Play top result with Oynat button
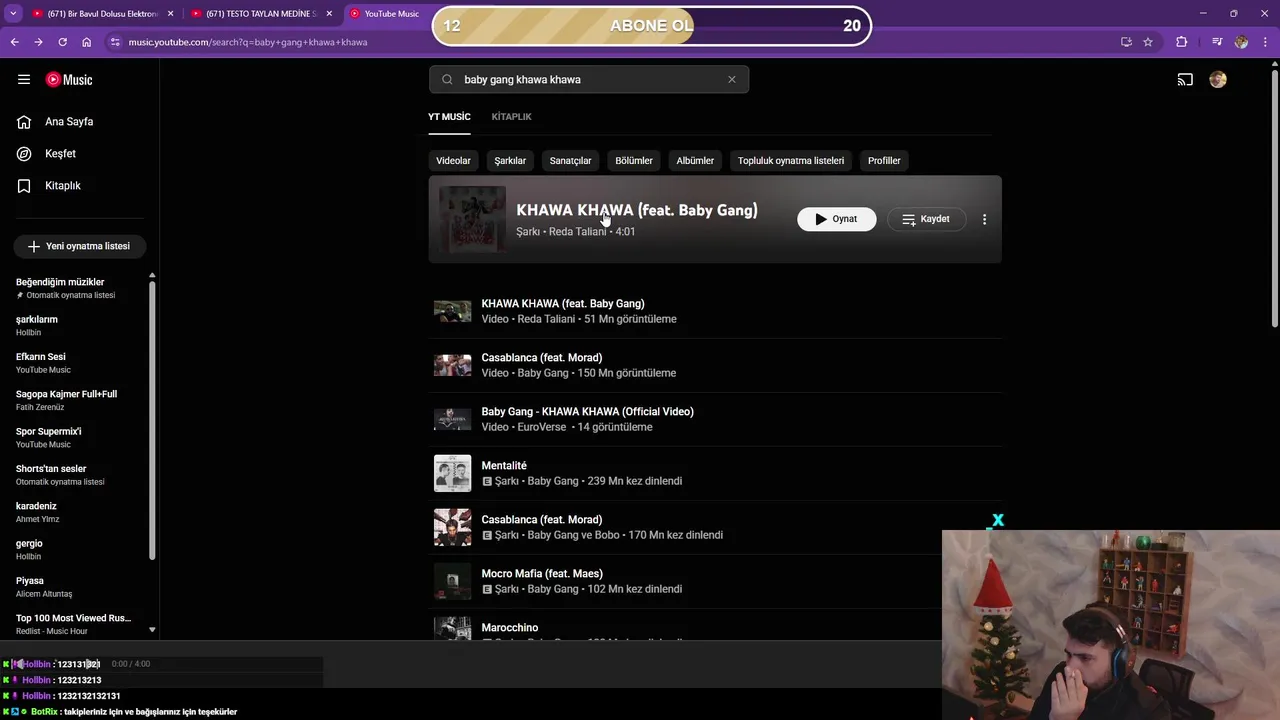This screenshot has height=720, width=1280. pyautogui.click(x=837, y=219)
